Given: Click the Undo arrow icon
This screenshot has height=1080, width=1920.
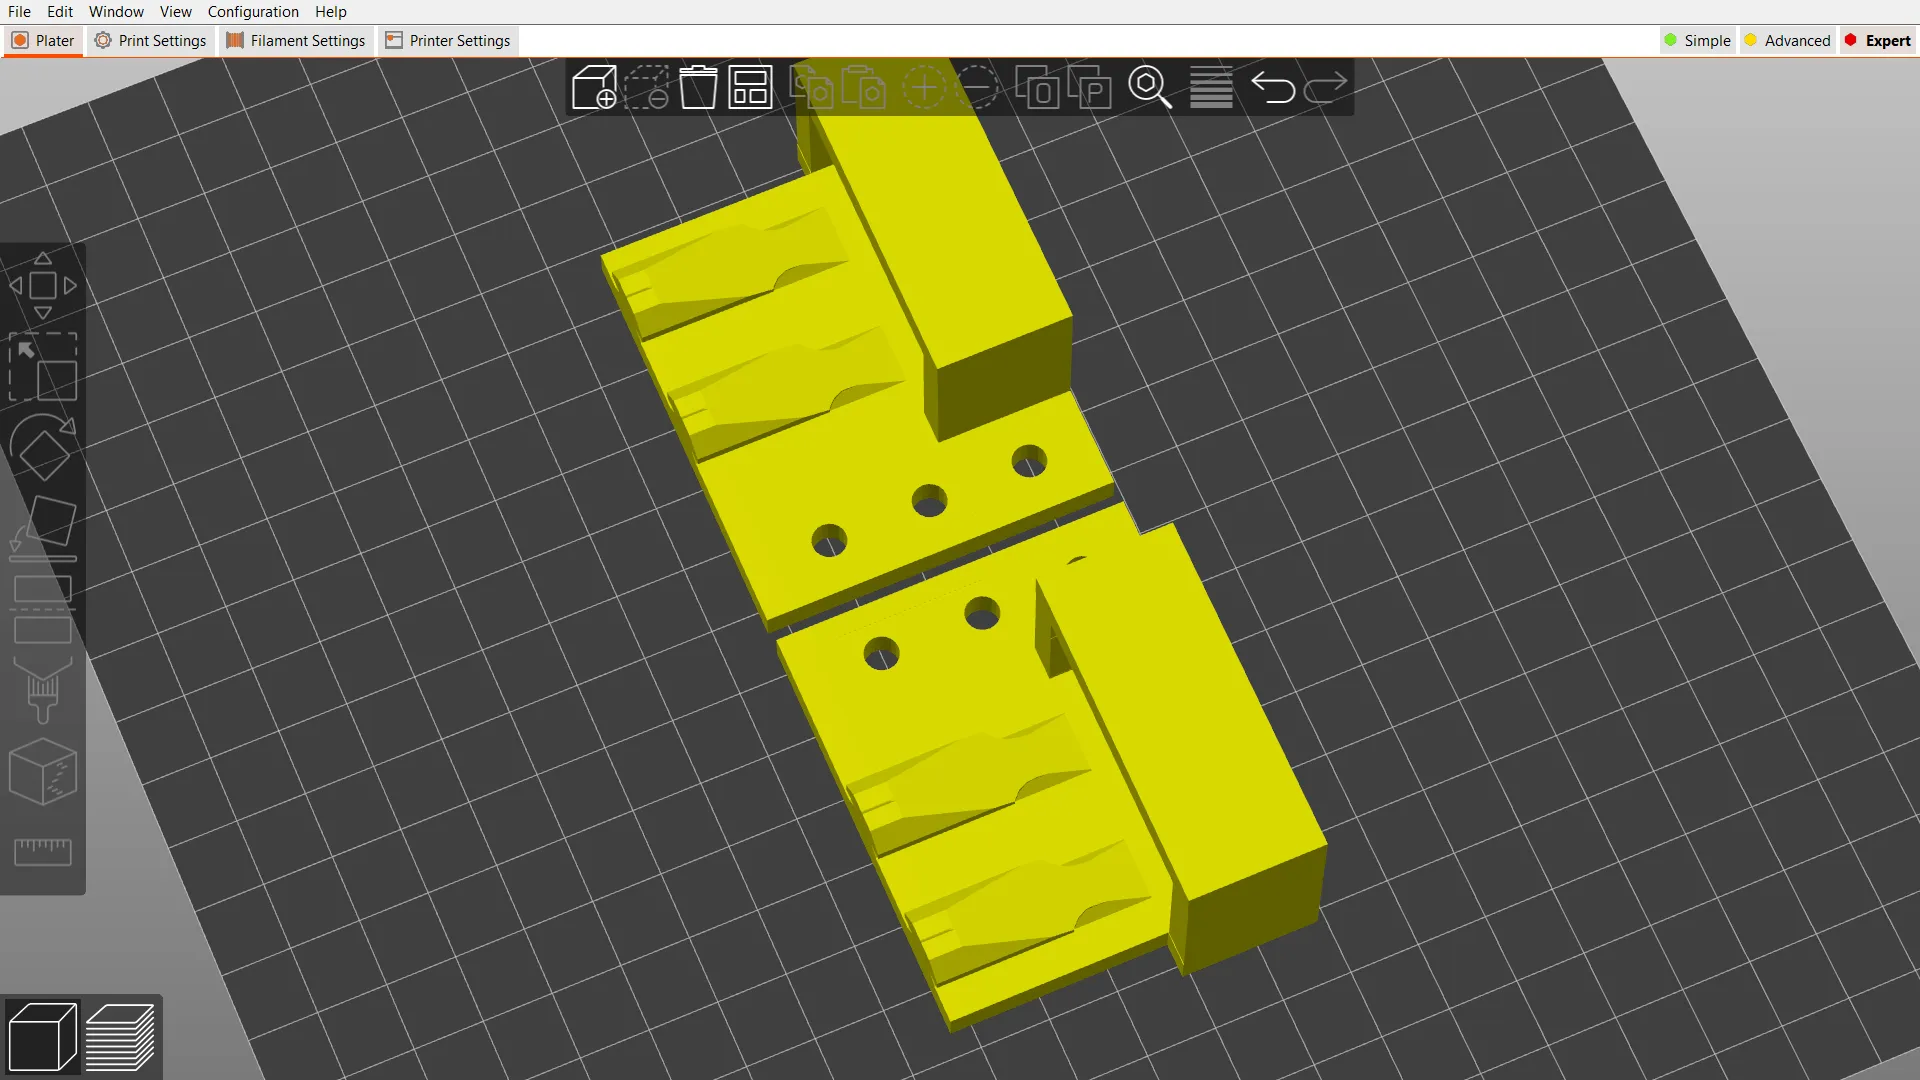Looking at the screenshot, I should 1274,88.
